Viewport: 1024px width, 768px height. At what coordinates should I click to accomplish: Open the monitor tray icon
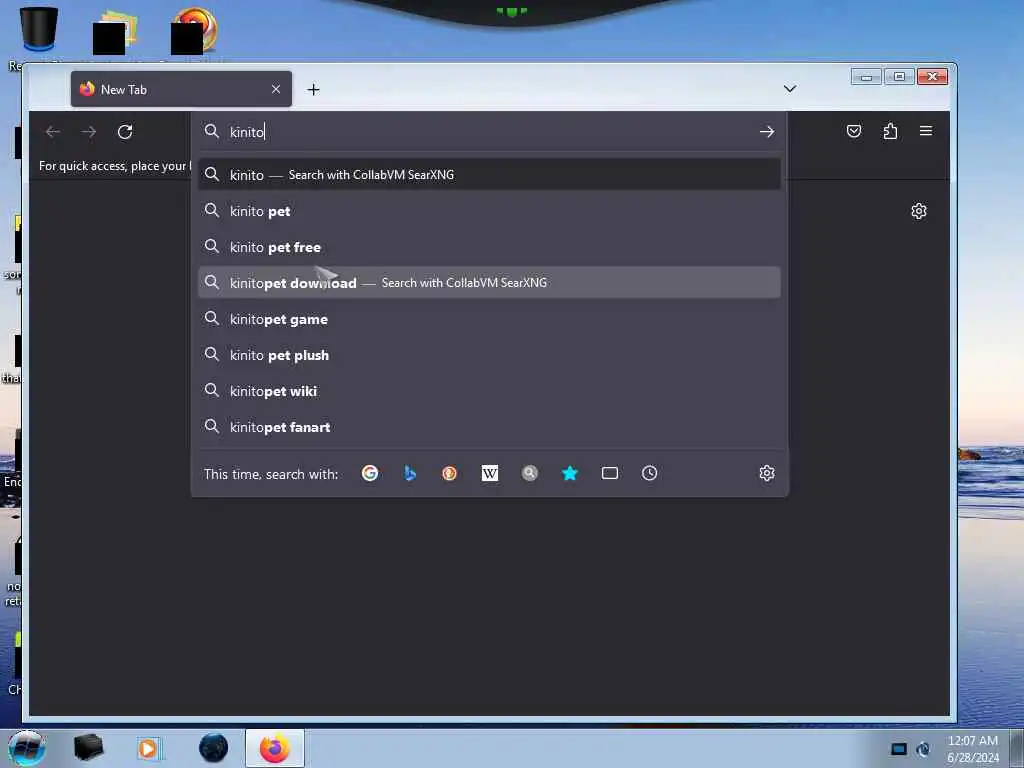pyautogui.click(x=899, y=749)
